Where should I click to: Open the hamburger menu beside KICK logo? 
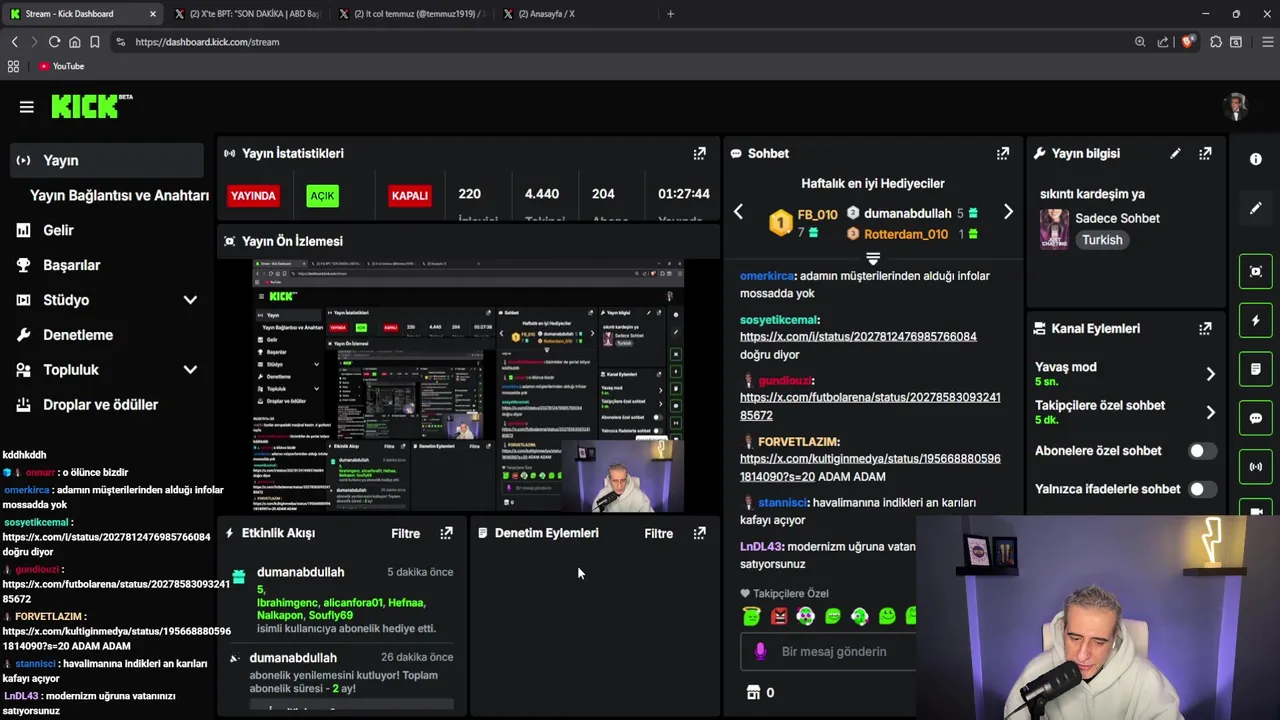click(27, 107)
